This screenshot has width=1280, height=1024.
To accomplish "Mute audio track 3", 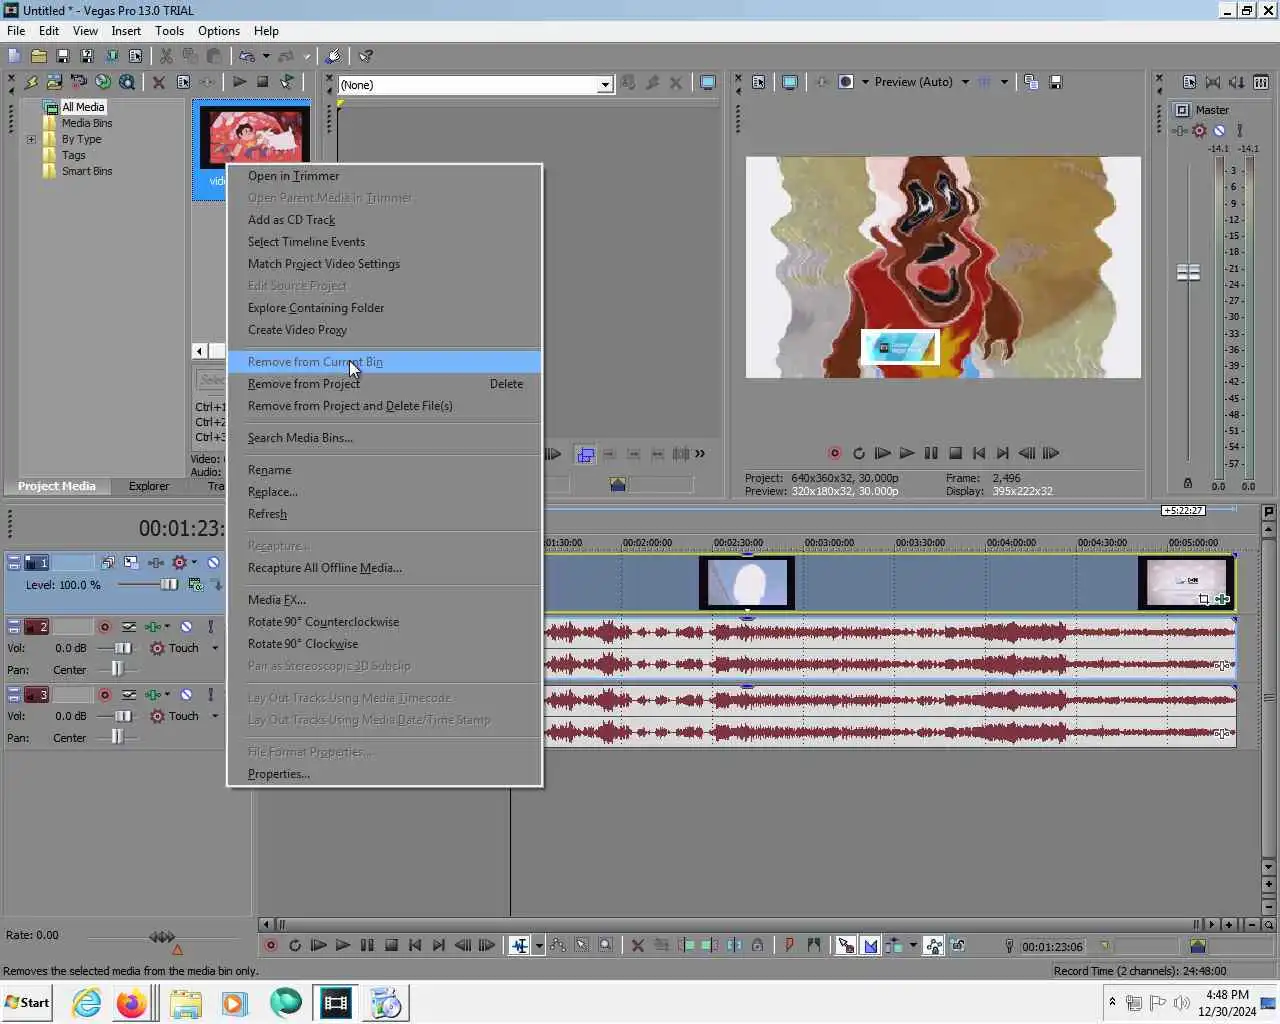I will [x=186, y=695].
